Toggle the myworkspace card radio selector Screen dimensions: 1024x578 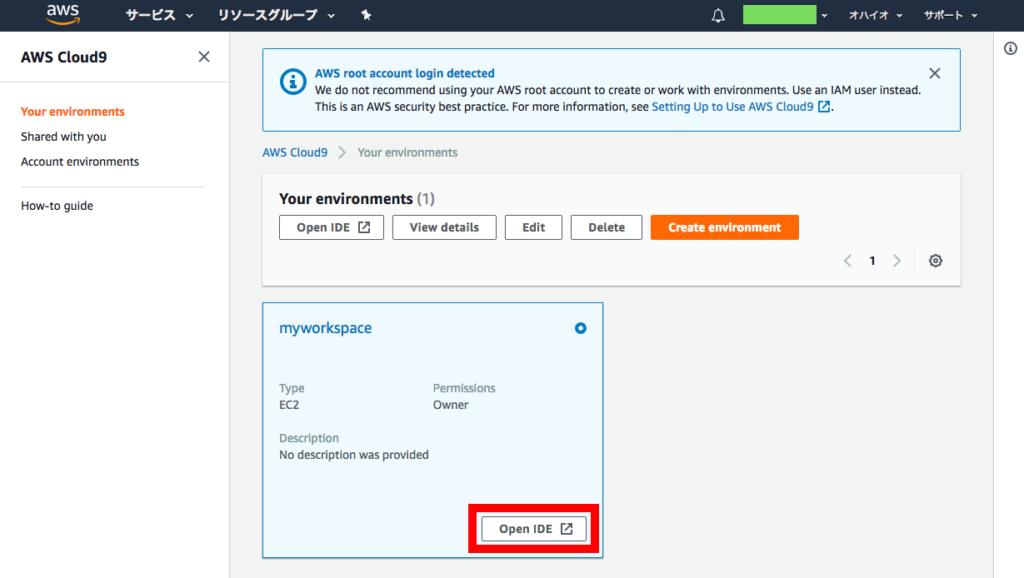580,328
